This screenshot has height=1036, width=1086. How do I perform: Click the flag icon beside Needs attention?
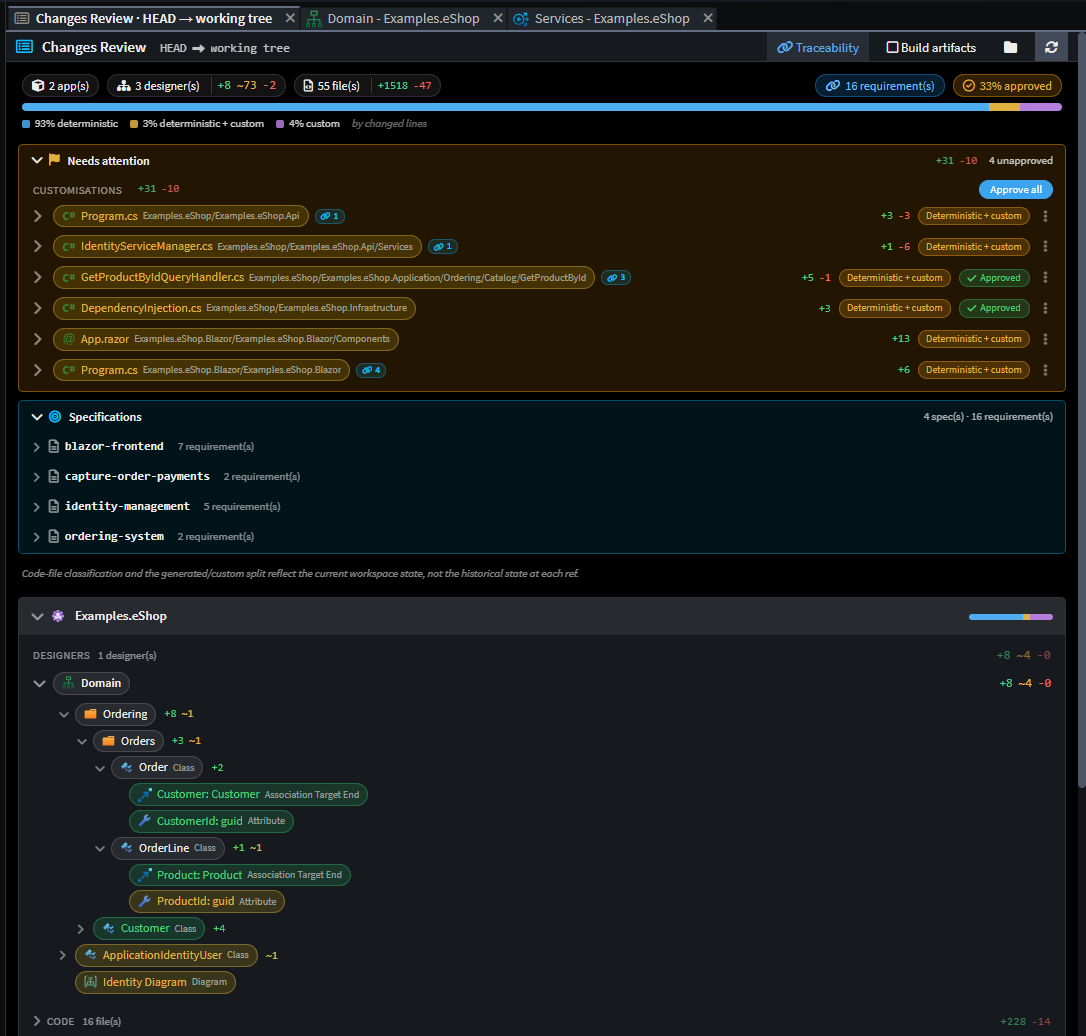(x=55, y=160)
